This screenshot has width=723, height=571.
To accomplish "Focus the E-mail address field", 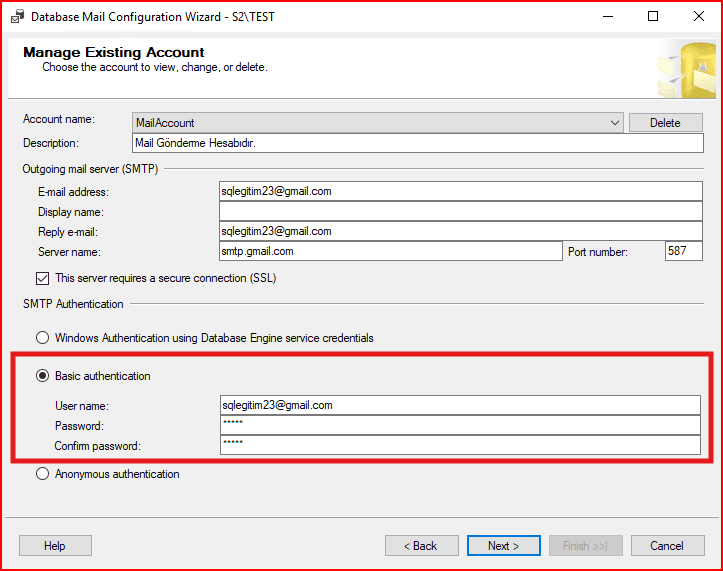I will (x=460, y=191).
